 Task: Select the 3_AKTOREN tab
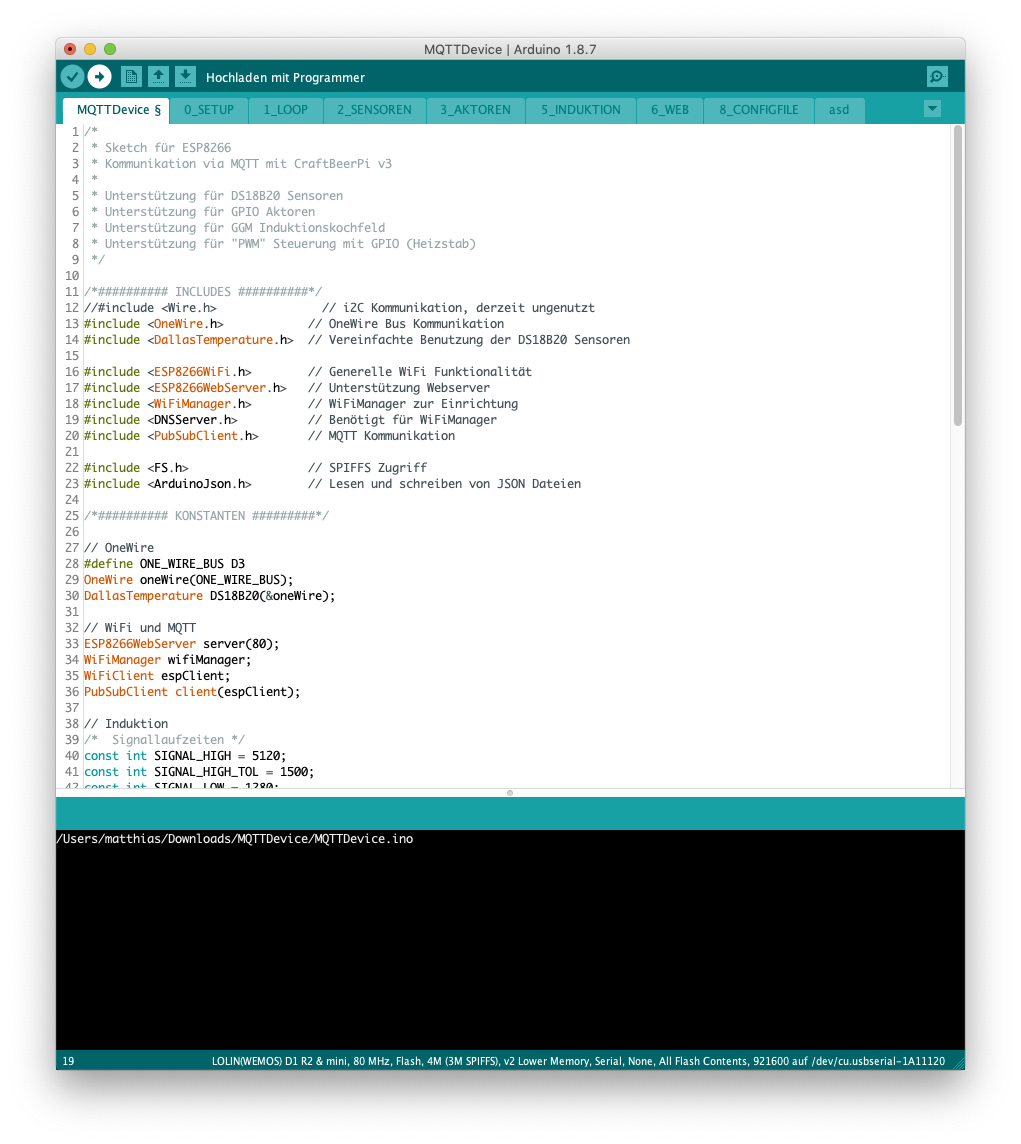pos(475,110)
